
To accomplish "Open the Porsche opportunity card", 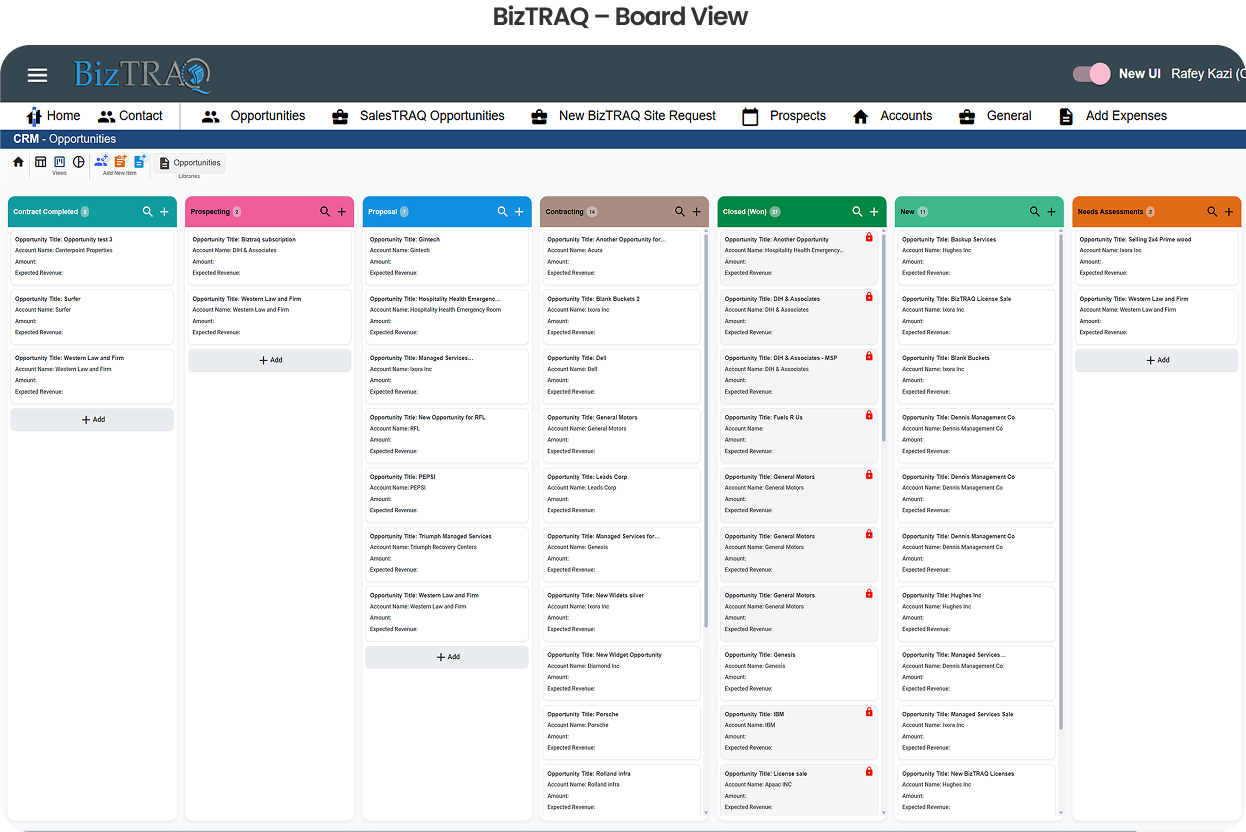I will click(622, 731).
